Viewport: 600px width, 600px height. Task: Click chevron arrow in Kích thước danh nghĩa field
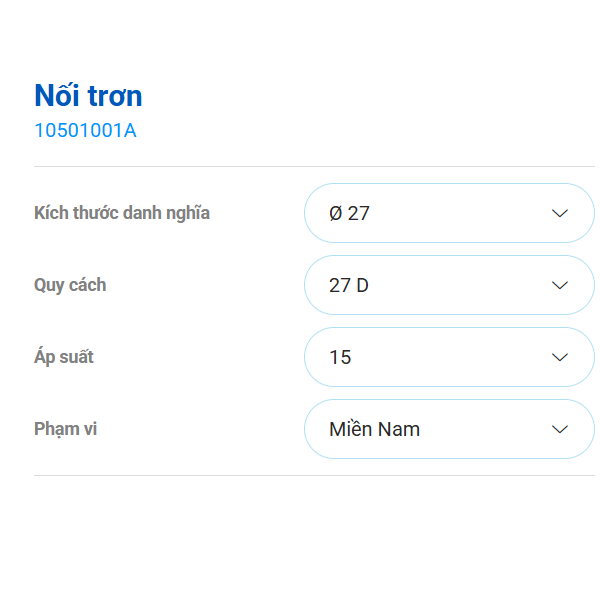click(x=560, y=213)
